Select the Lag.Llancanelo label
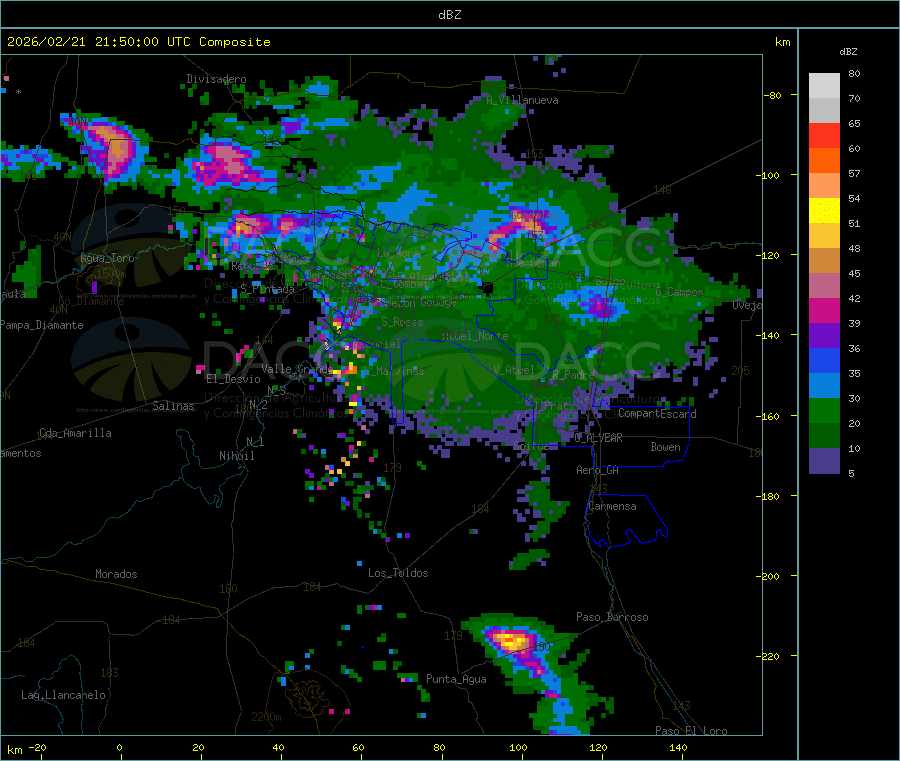This screenshot has height=761, width=900. click(x=63, y=695)
